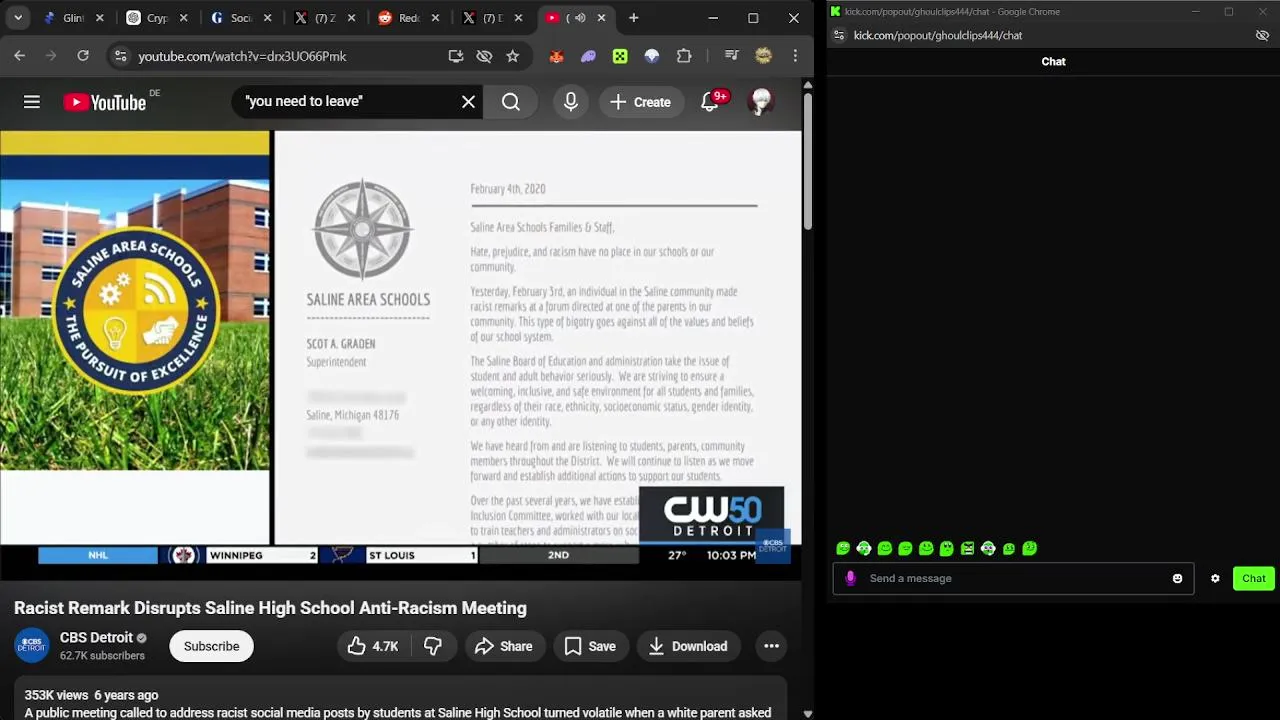Reload the YouTube page
The width and height of the screenshot is (1280, 720).
pyautogui.click(x=83, y=56)
